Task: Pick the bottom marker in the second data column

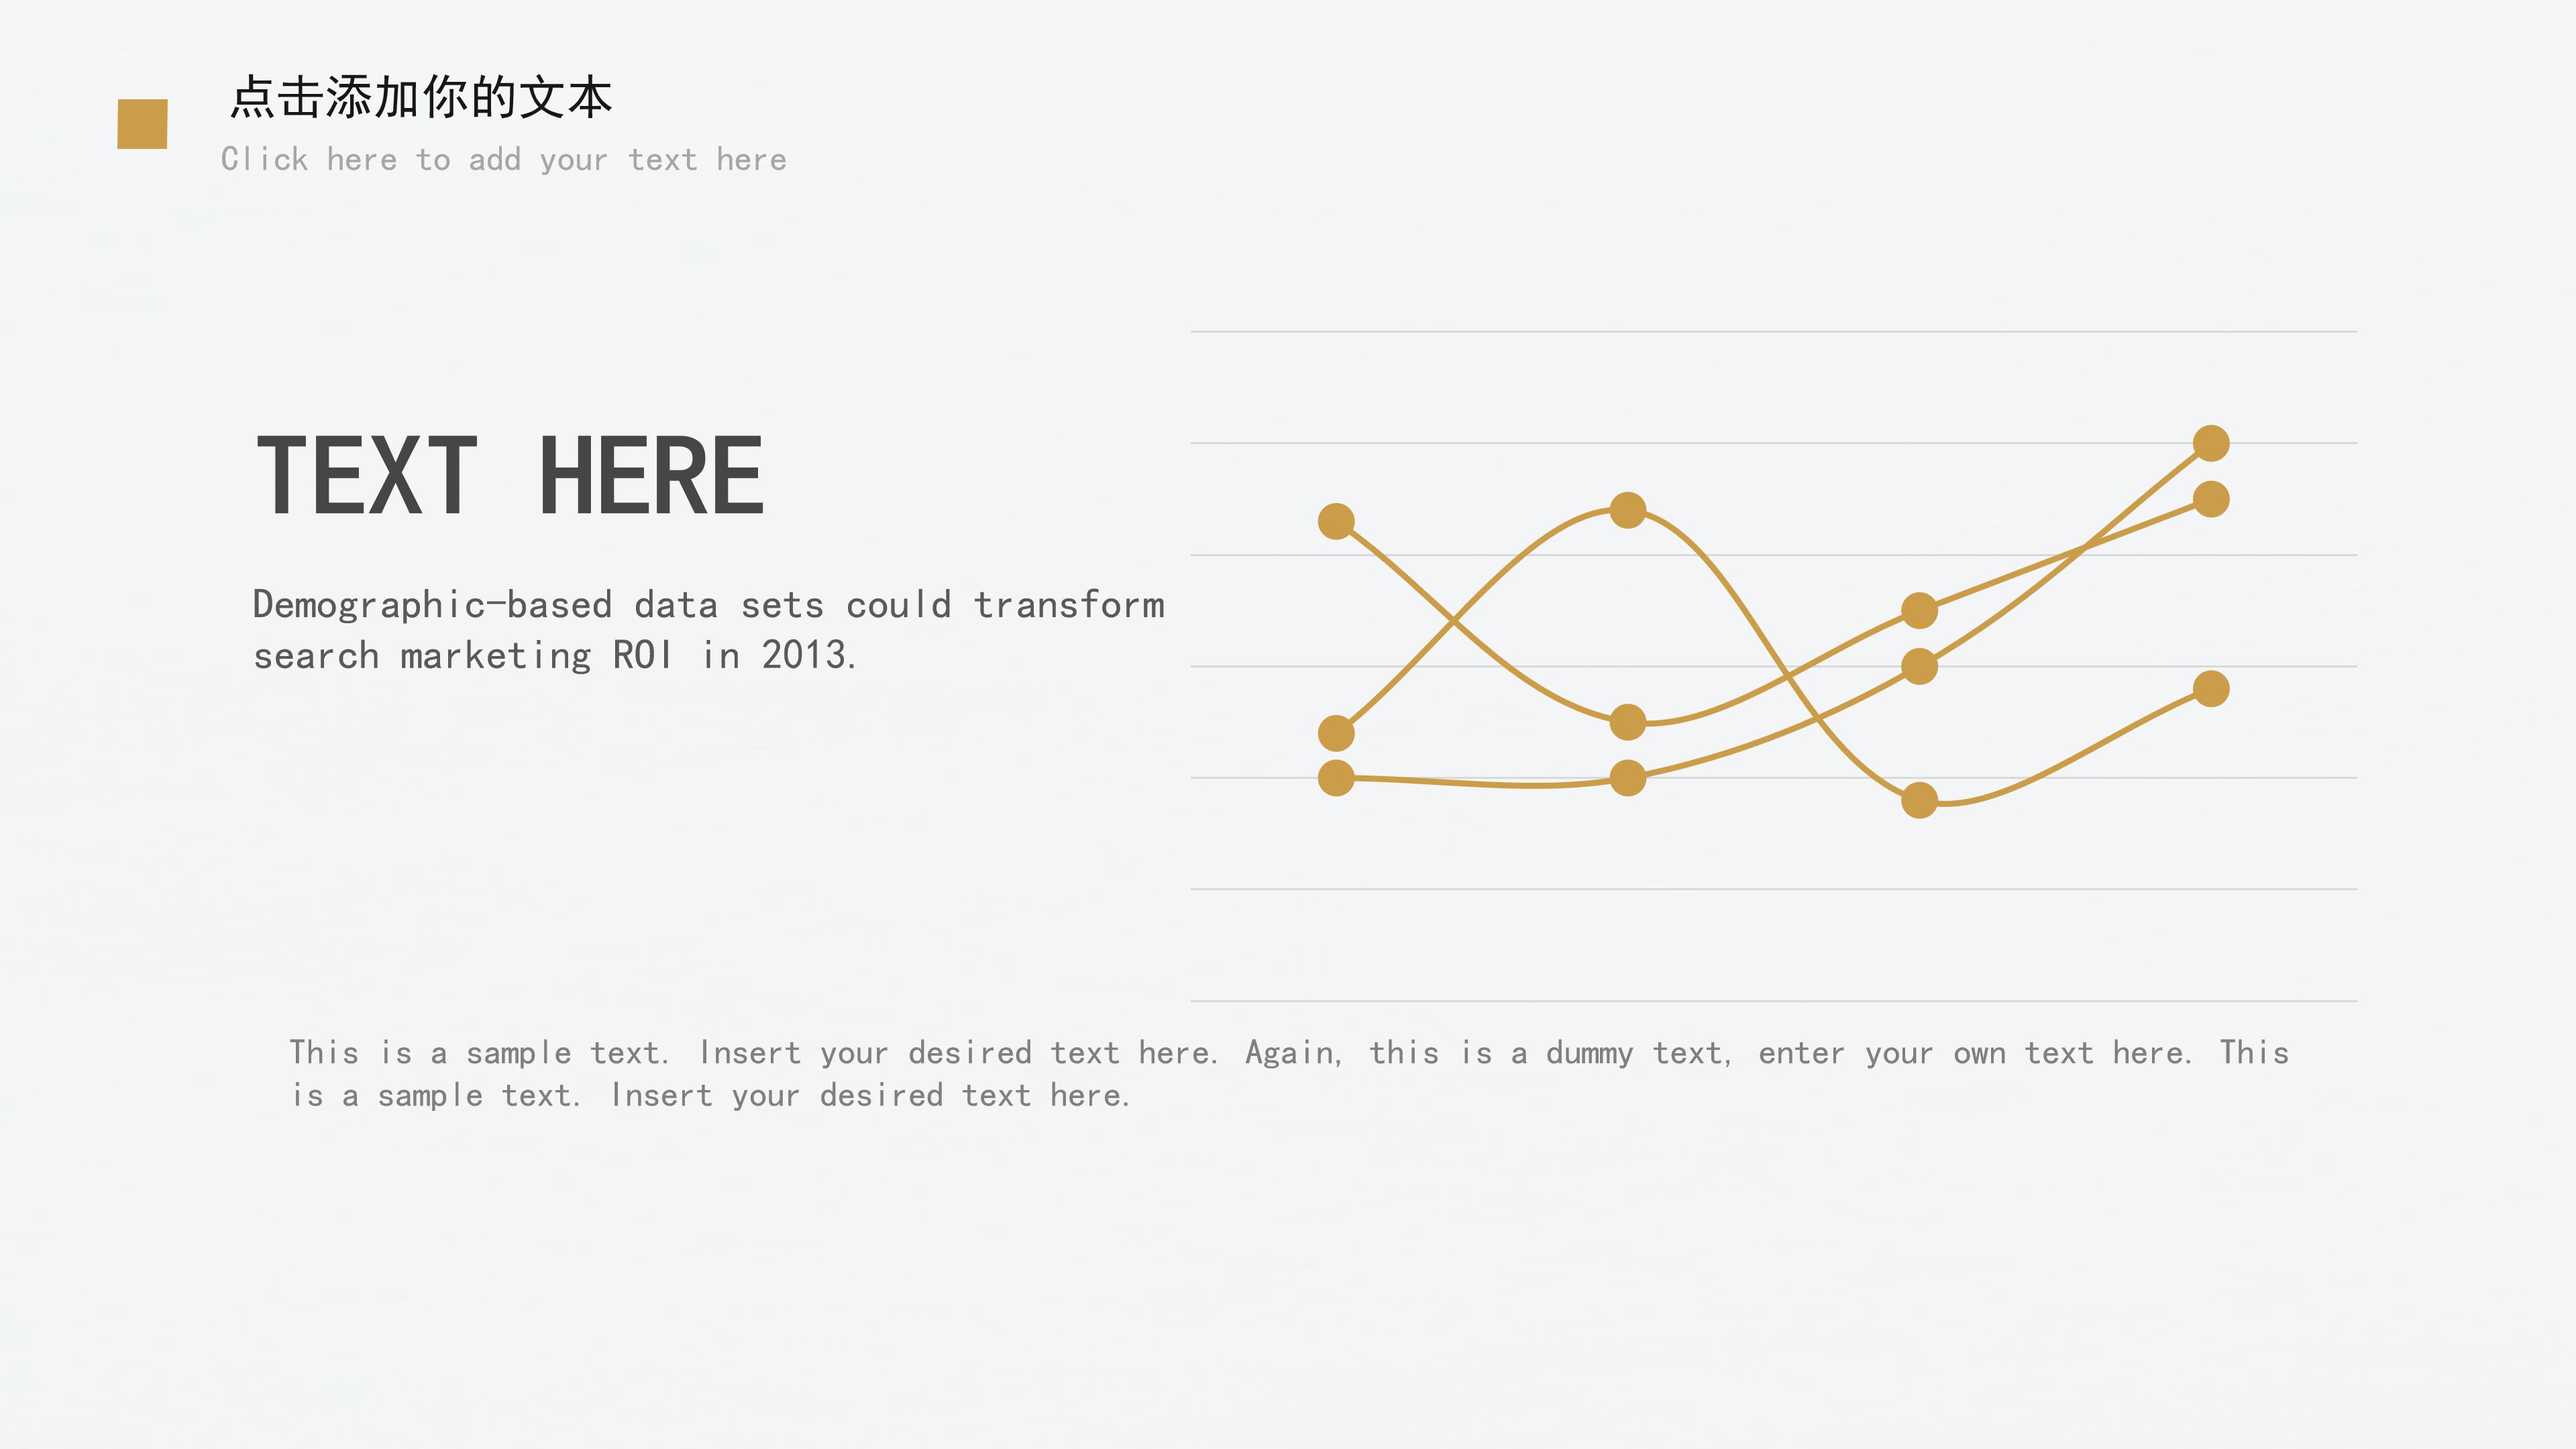Action: [1628, 778]
